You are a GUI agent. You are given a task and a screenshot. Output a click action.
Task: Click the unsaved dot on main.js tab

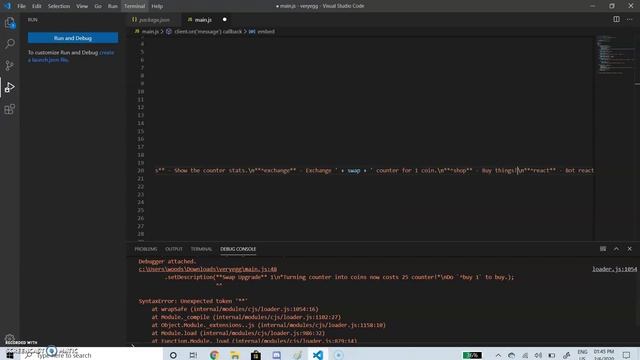224,20
